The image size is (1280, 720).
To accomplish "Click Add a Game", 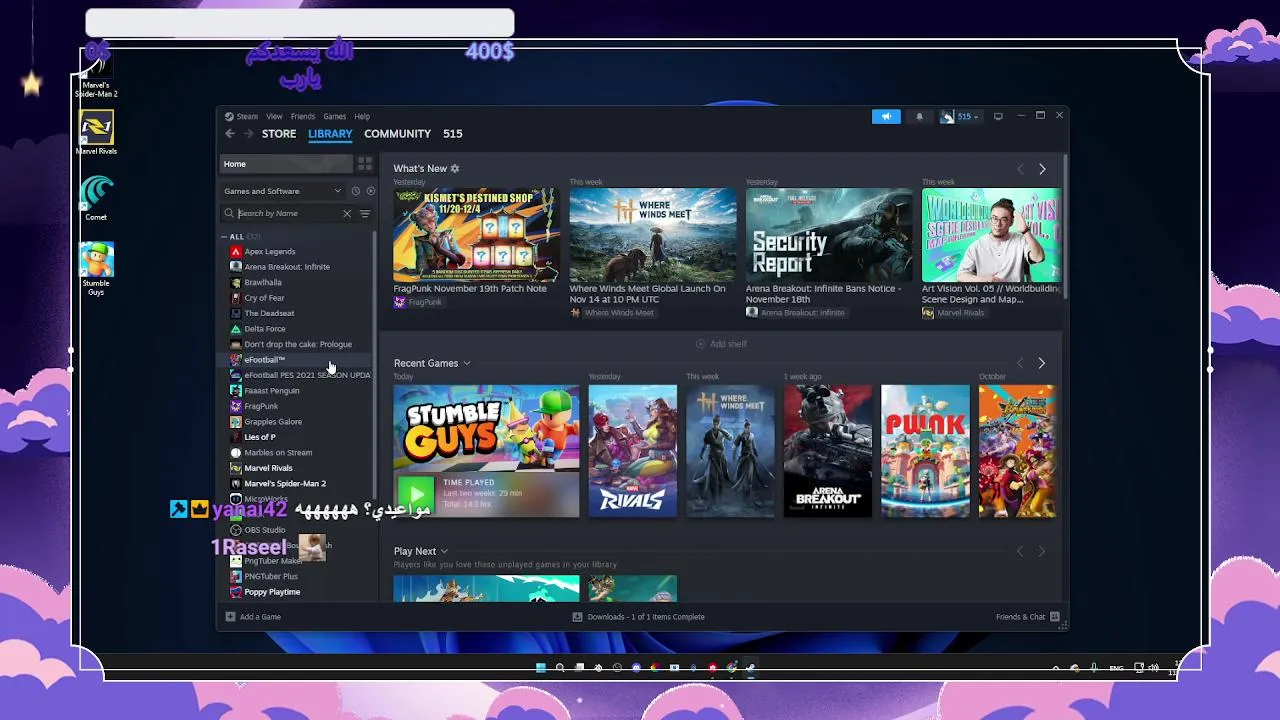I will (254, 617).
